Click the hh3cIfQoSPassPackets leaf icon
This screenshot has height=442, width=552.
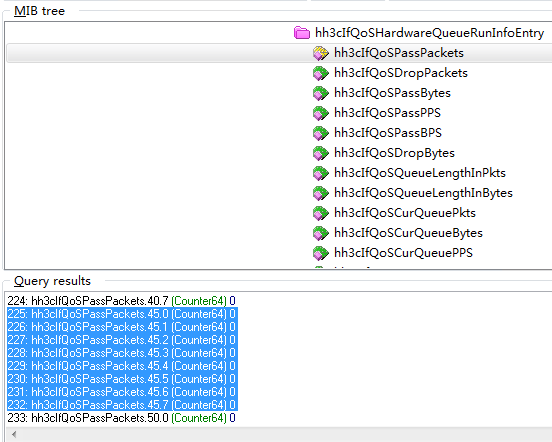tap(321, 53)
